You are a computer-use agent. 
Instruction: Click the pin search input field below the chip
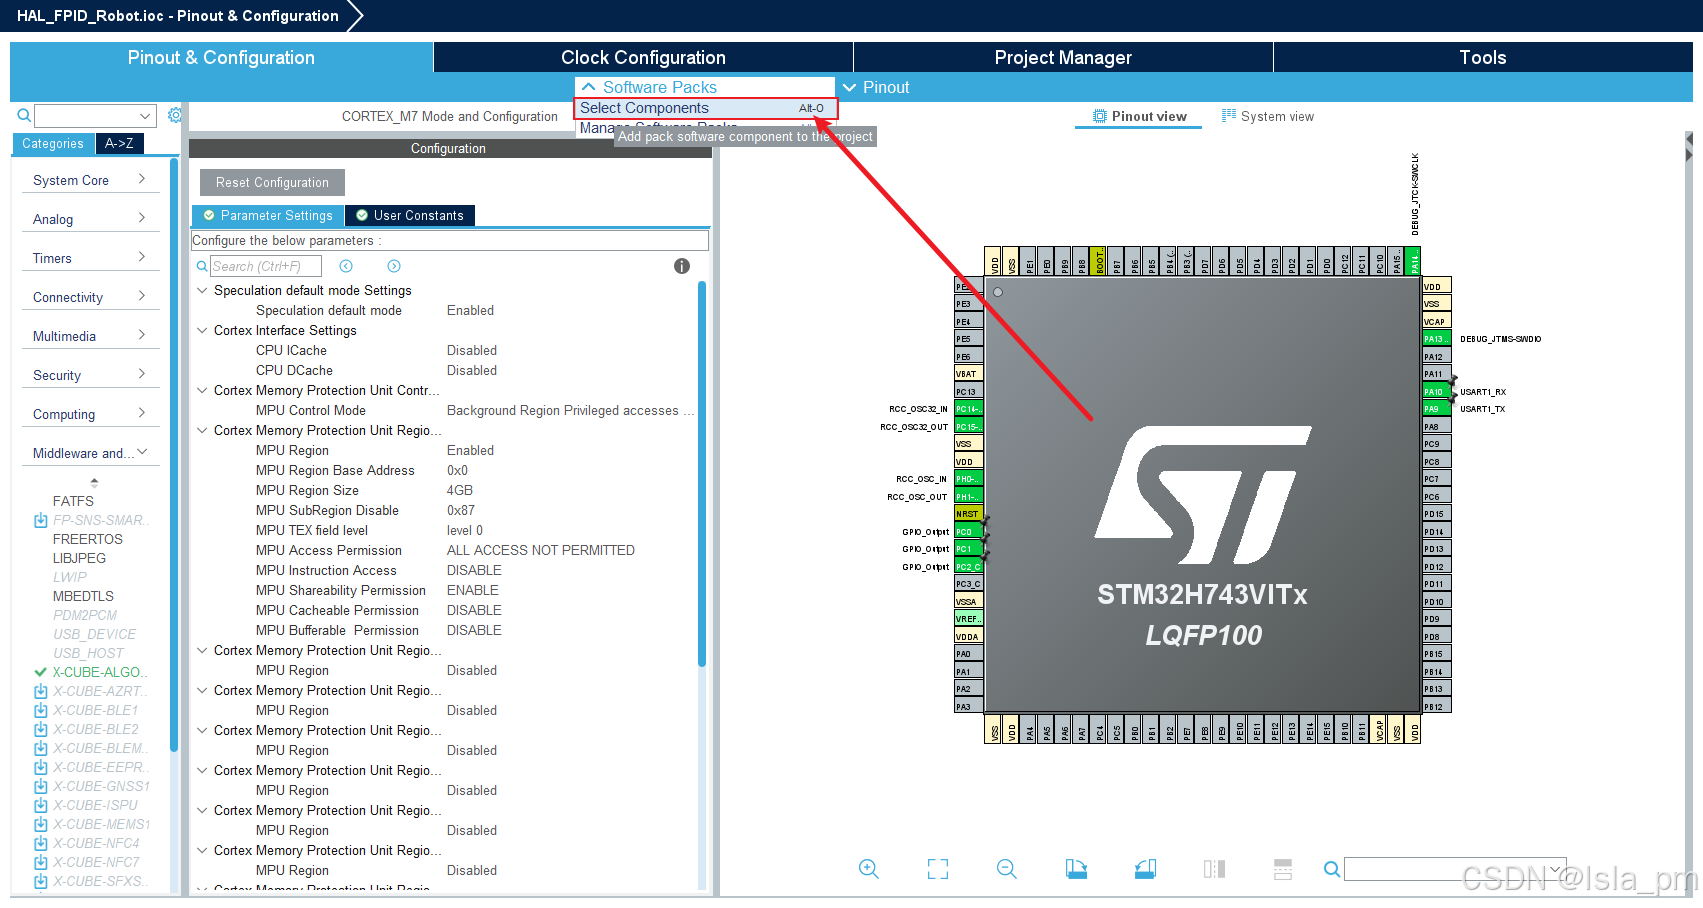(1455, 869)
